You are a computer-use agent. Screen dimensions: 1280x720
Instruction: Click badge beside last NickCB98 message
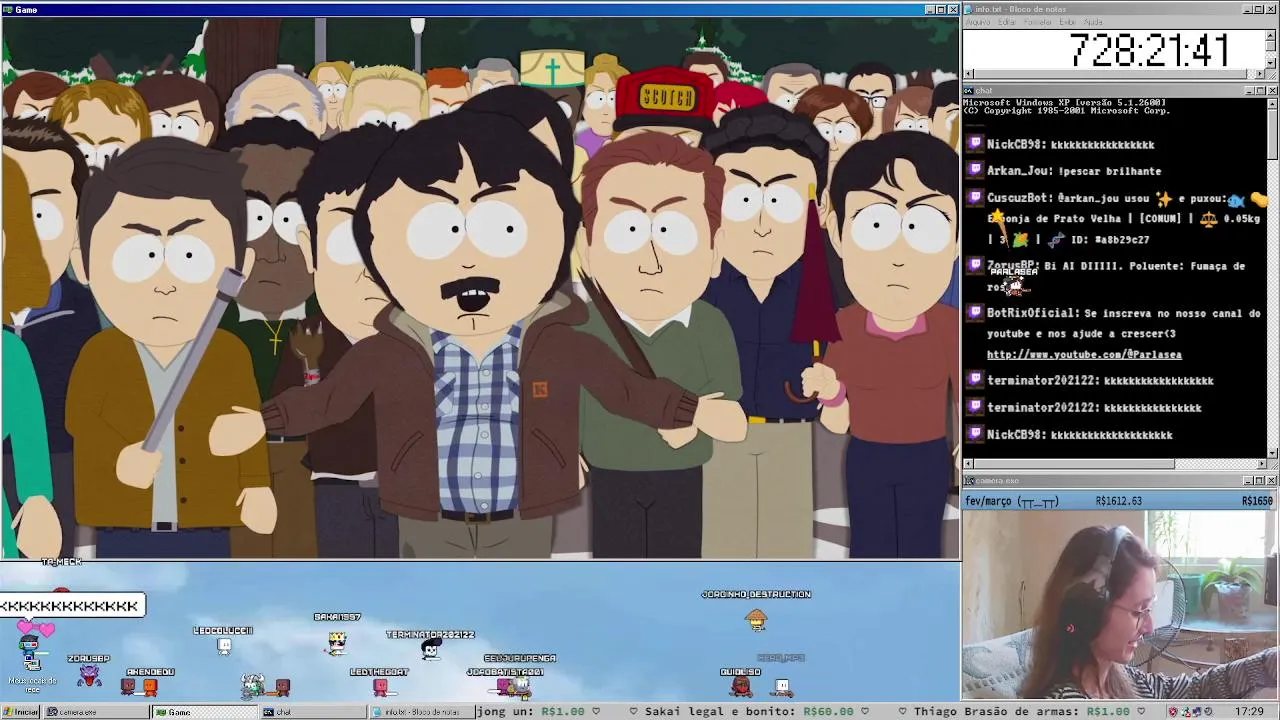(976, 435)
